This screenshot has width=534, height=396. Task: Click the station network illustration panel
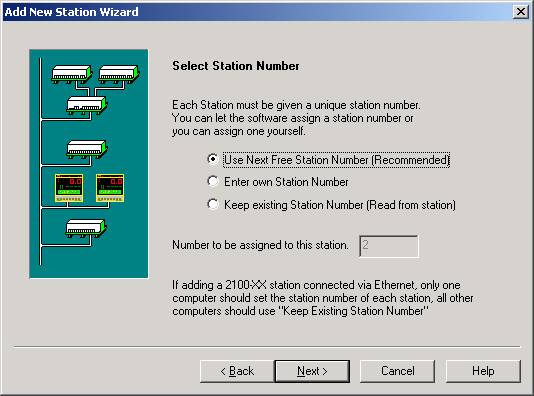tap(89, 164)
